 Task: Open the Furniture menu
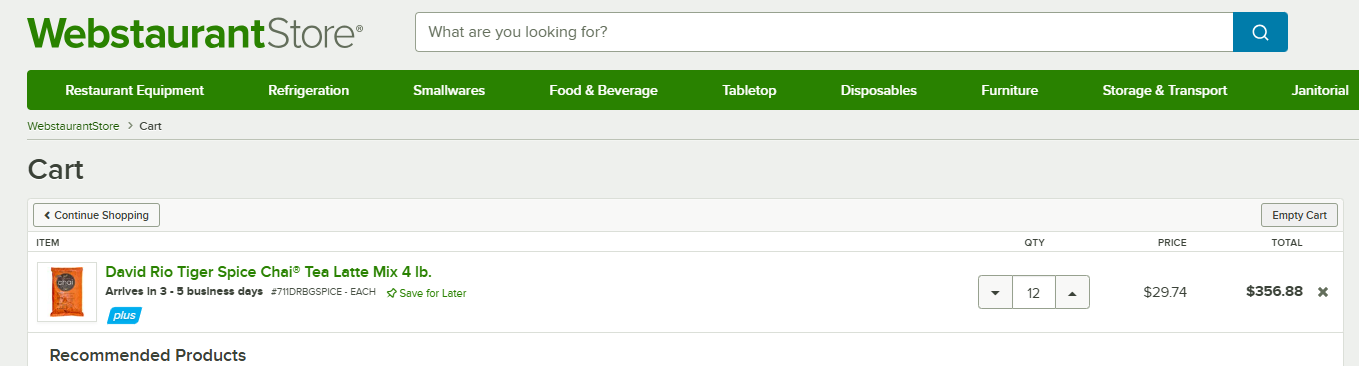(1009, 90)
